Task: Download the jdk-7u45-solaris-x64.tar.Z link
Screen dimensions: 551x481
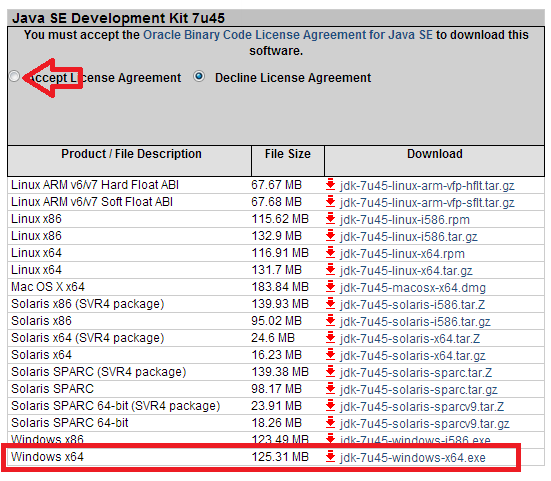Action: click(x=410, y=338)
